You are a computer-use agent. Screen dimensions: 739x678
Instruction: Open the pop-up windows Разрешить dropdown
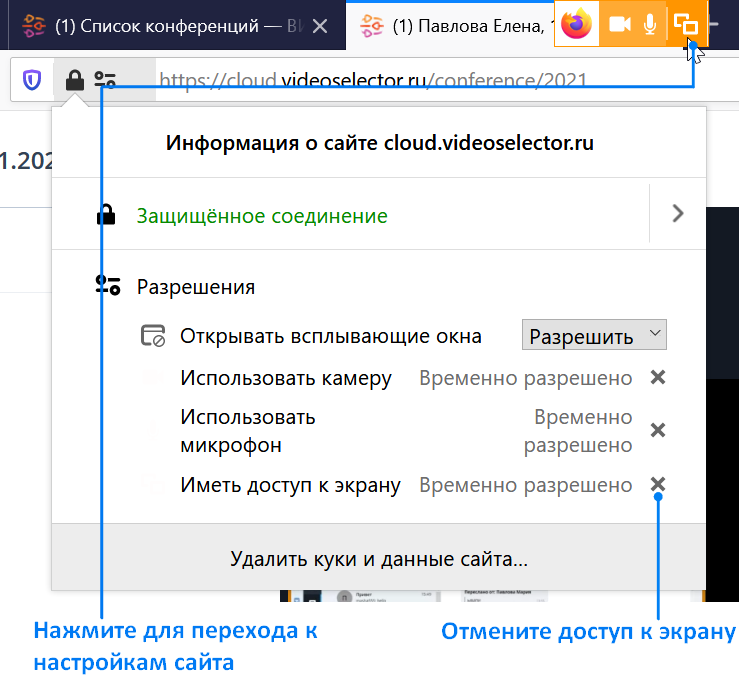[x=594, y=335]
